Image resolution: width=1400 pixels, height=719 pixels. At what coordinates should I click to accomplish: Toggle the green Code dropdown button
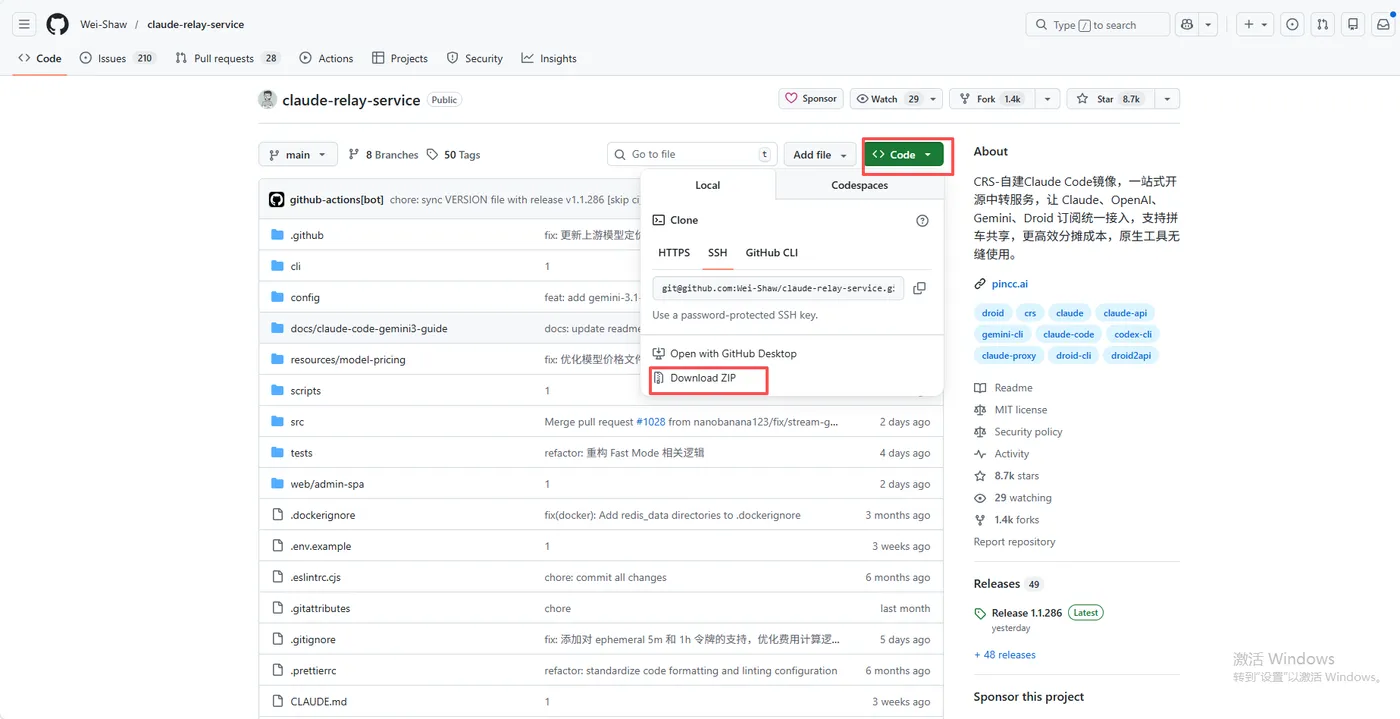point(904,155)
